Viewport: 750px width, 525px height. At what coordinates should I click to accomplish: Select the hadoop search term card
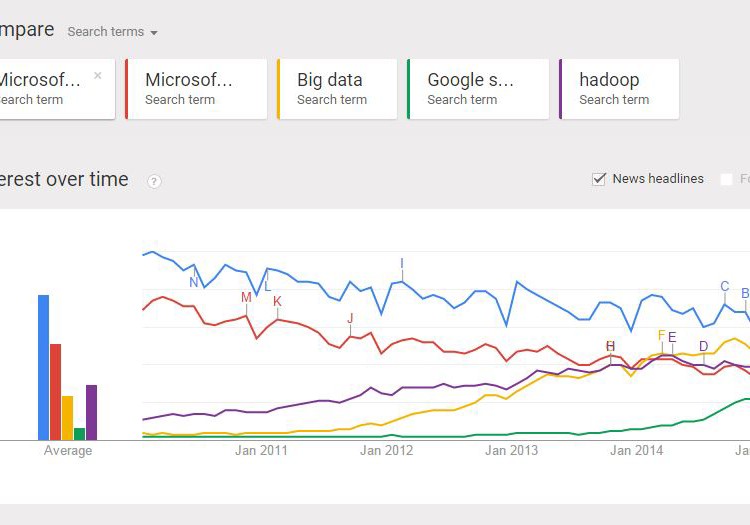point(619,89)
